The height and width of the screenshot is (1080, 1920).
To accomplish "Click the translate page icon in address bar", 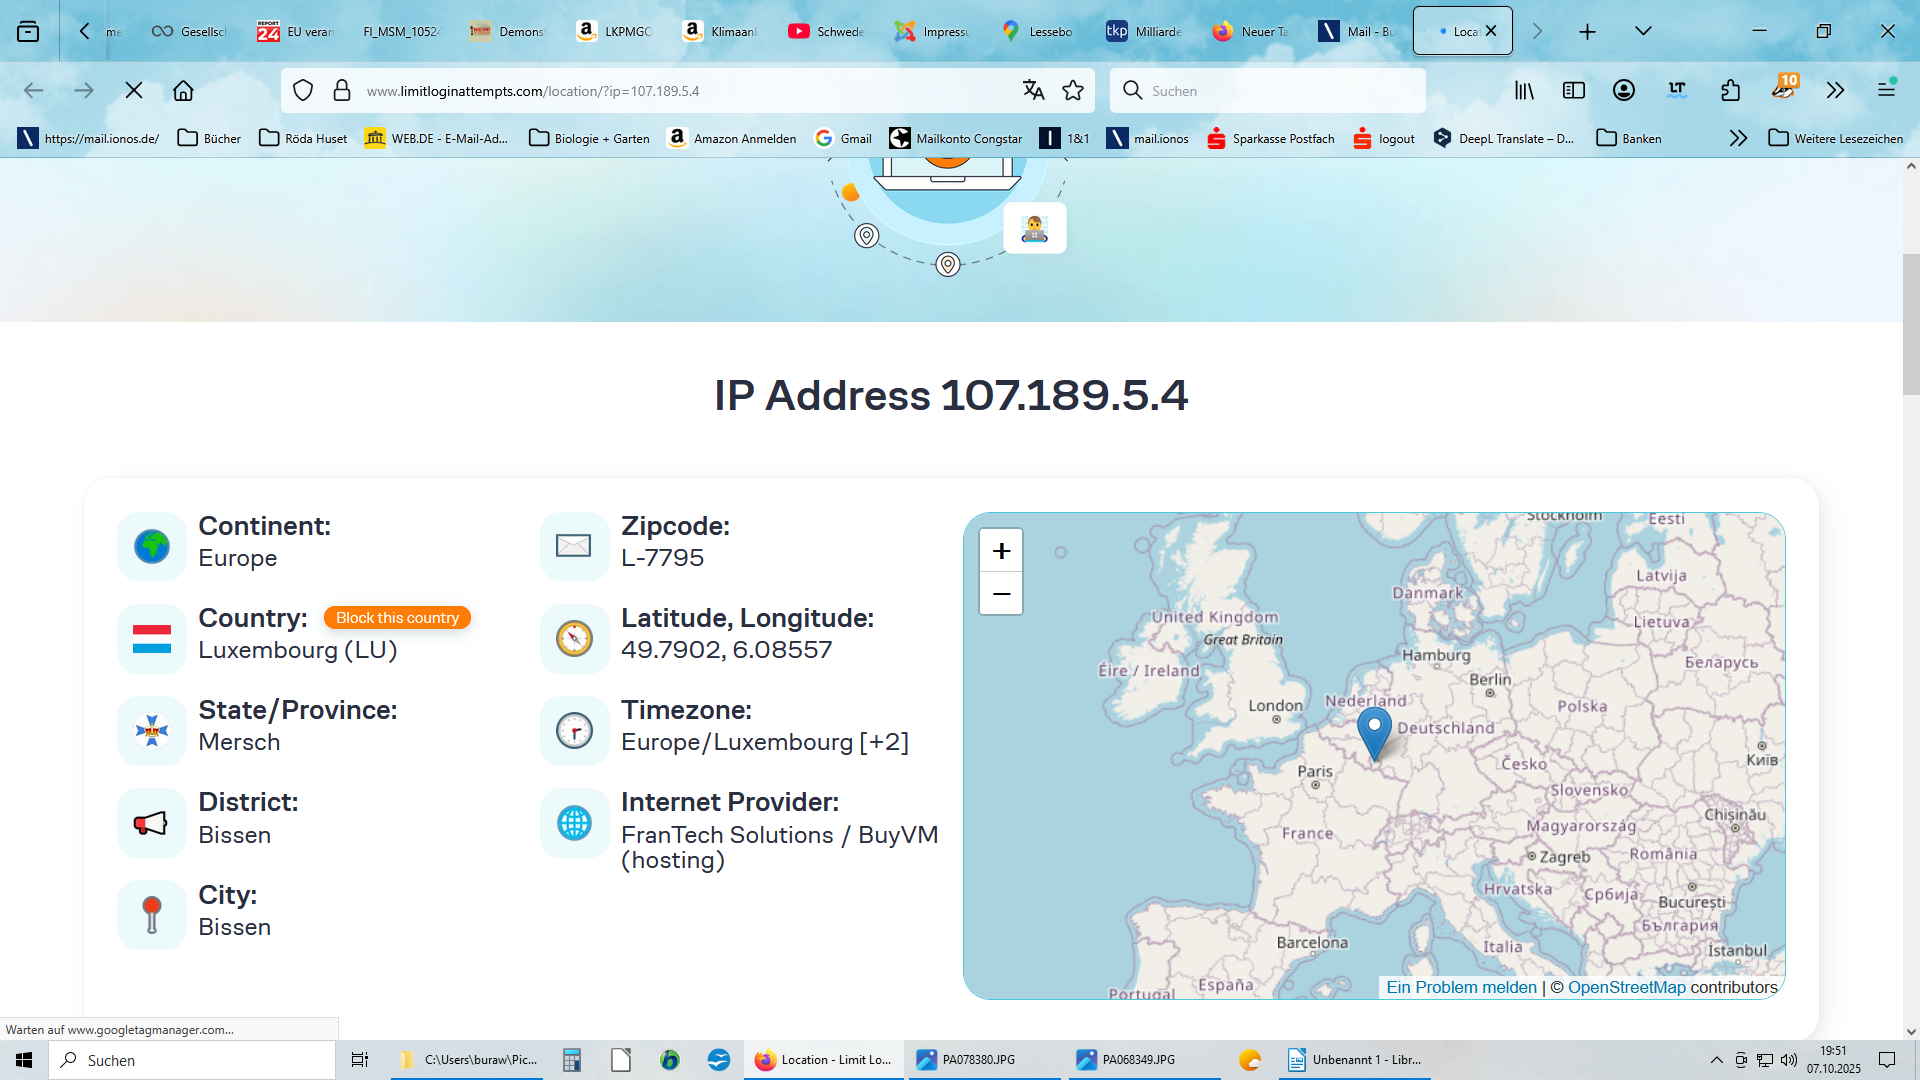I will [x=1033, y=91].
